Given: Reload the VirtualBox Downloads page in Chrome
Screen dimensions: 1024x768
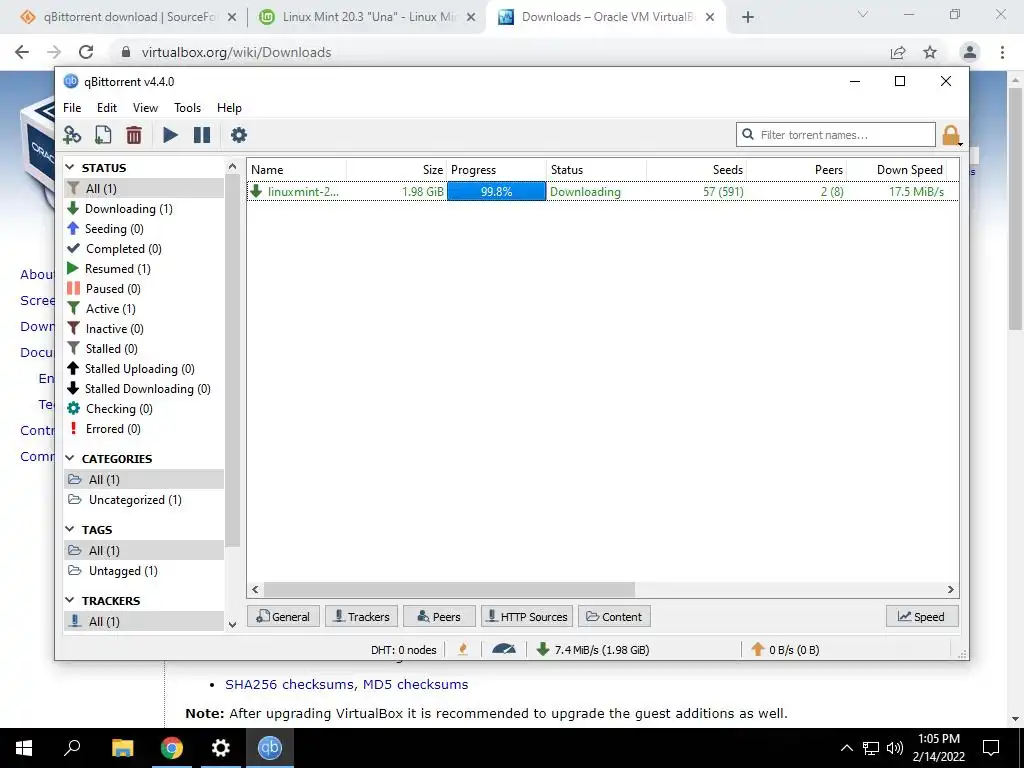Looking at the screenshot, I should point(86,52).
